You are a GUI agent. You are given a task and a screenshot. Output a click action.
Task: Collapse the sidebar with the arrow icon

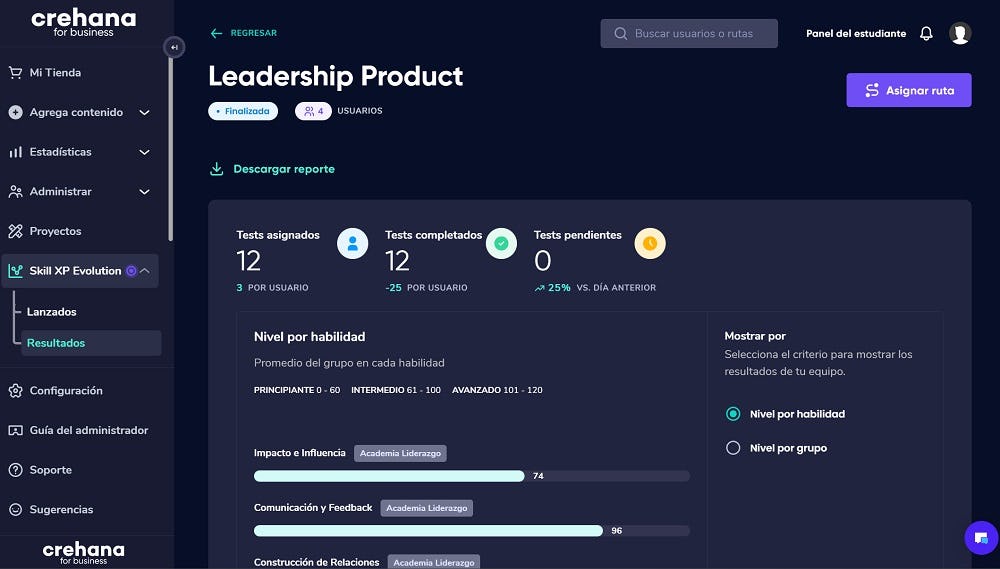pyautogui.click(x=174, y=47)
